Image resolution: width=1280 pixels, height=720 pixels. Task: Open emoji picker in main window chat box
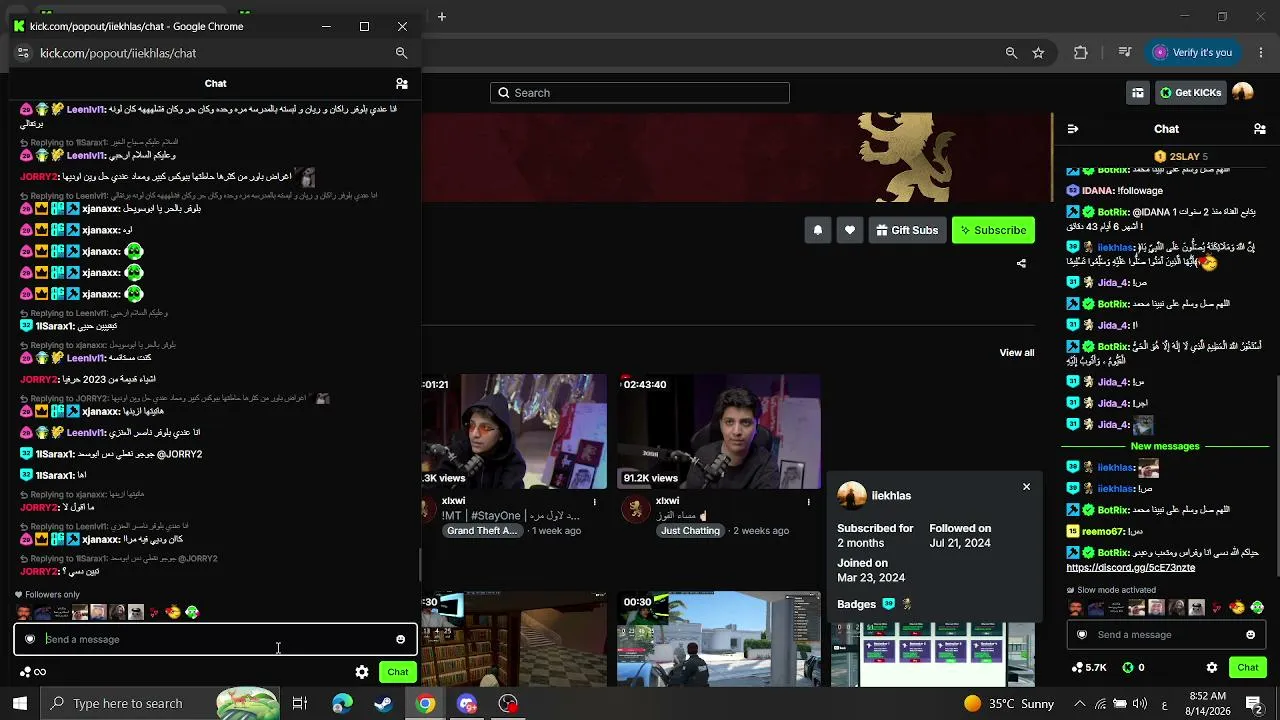[1250, 635]
